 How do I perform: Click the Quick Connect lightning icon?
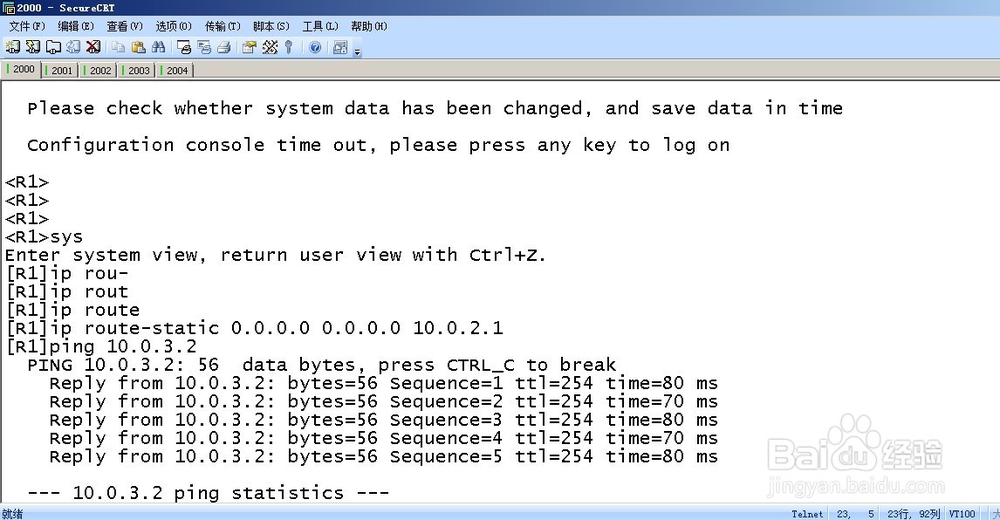point(33,47)
